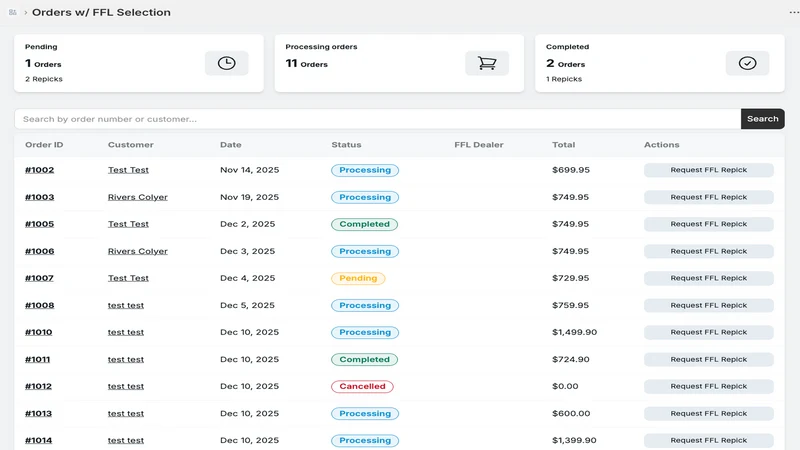Click the Search button
Image resolution: width=800 pixels, height=450 pixels.
[x=762, y=119]
